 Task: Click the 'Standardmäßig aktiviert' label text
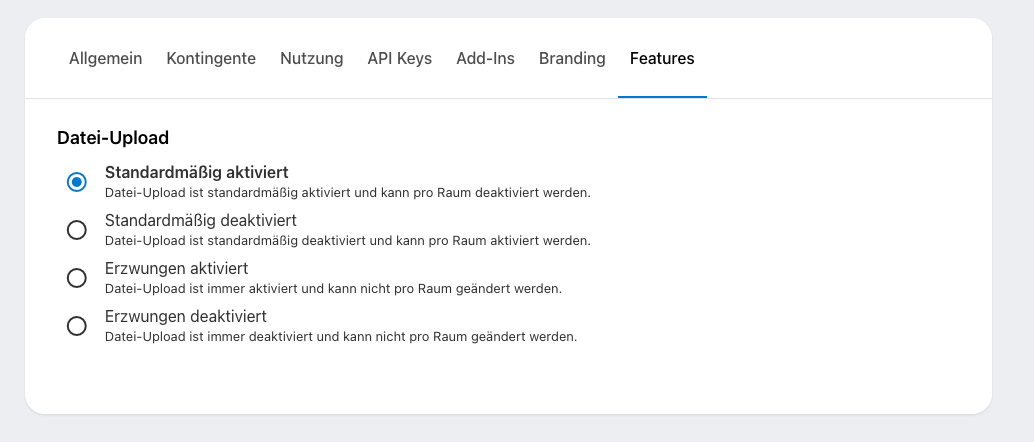(x=196, y=172)
